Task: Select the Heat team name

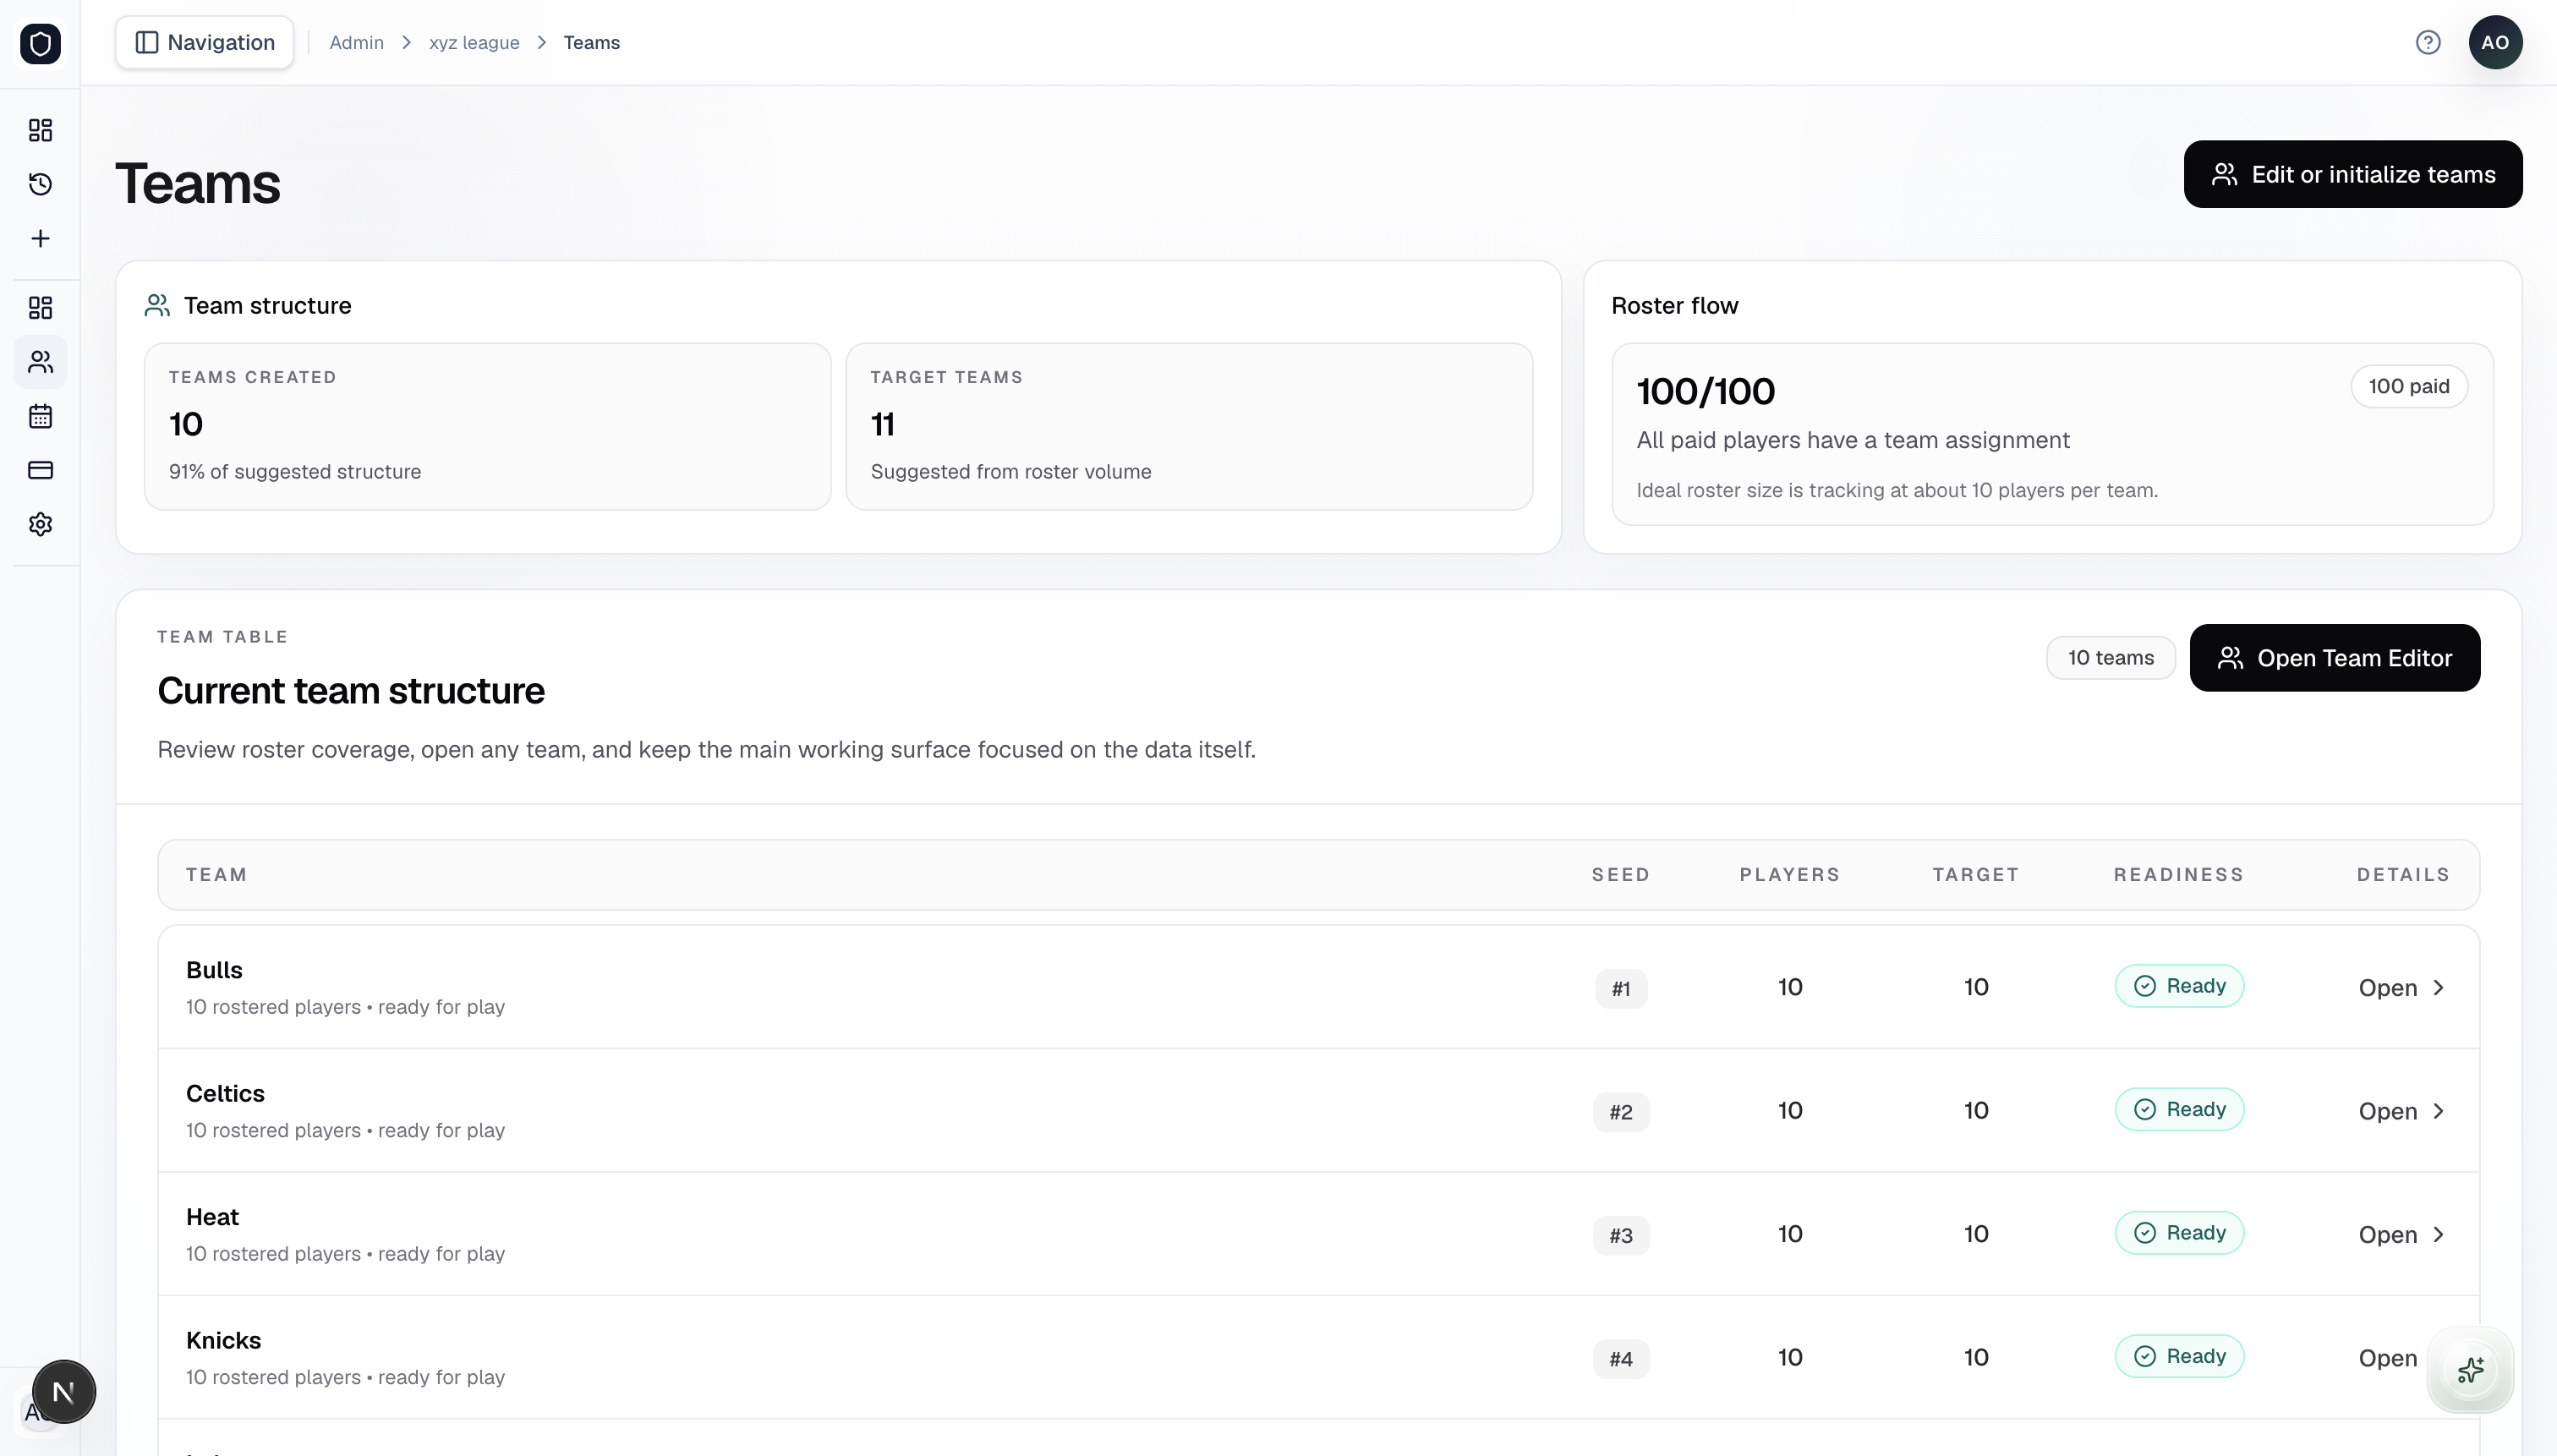Action: pyautogui.click(x=212, y=1217)
